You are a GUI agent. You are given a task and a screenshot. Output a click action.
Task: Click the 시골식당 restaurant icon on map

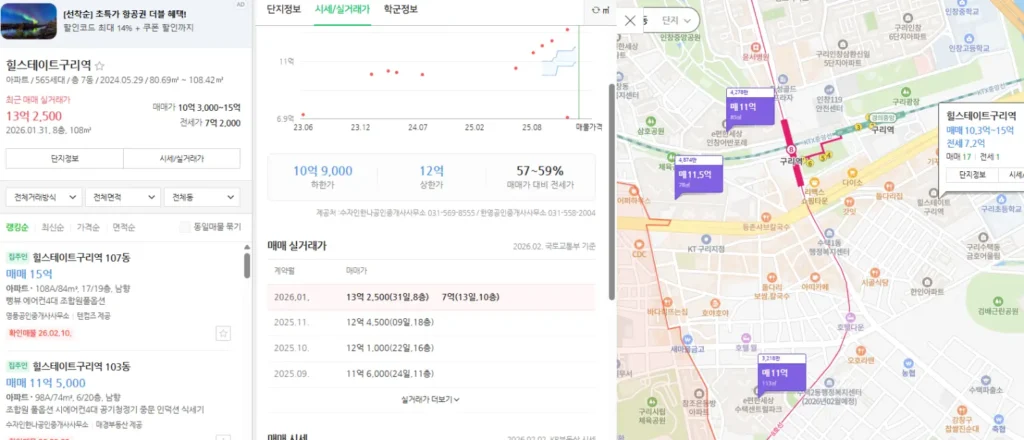874,272
